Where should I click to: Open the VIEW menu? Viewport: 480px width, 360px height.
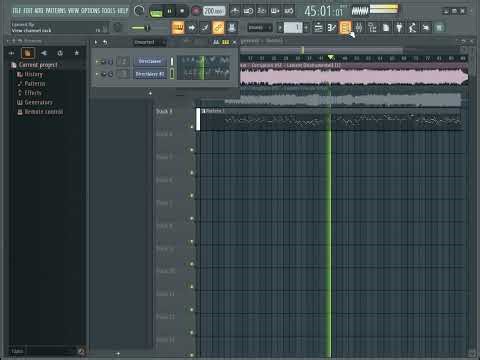pyautogui.click(x=73, y=11)
